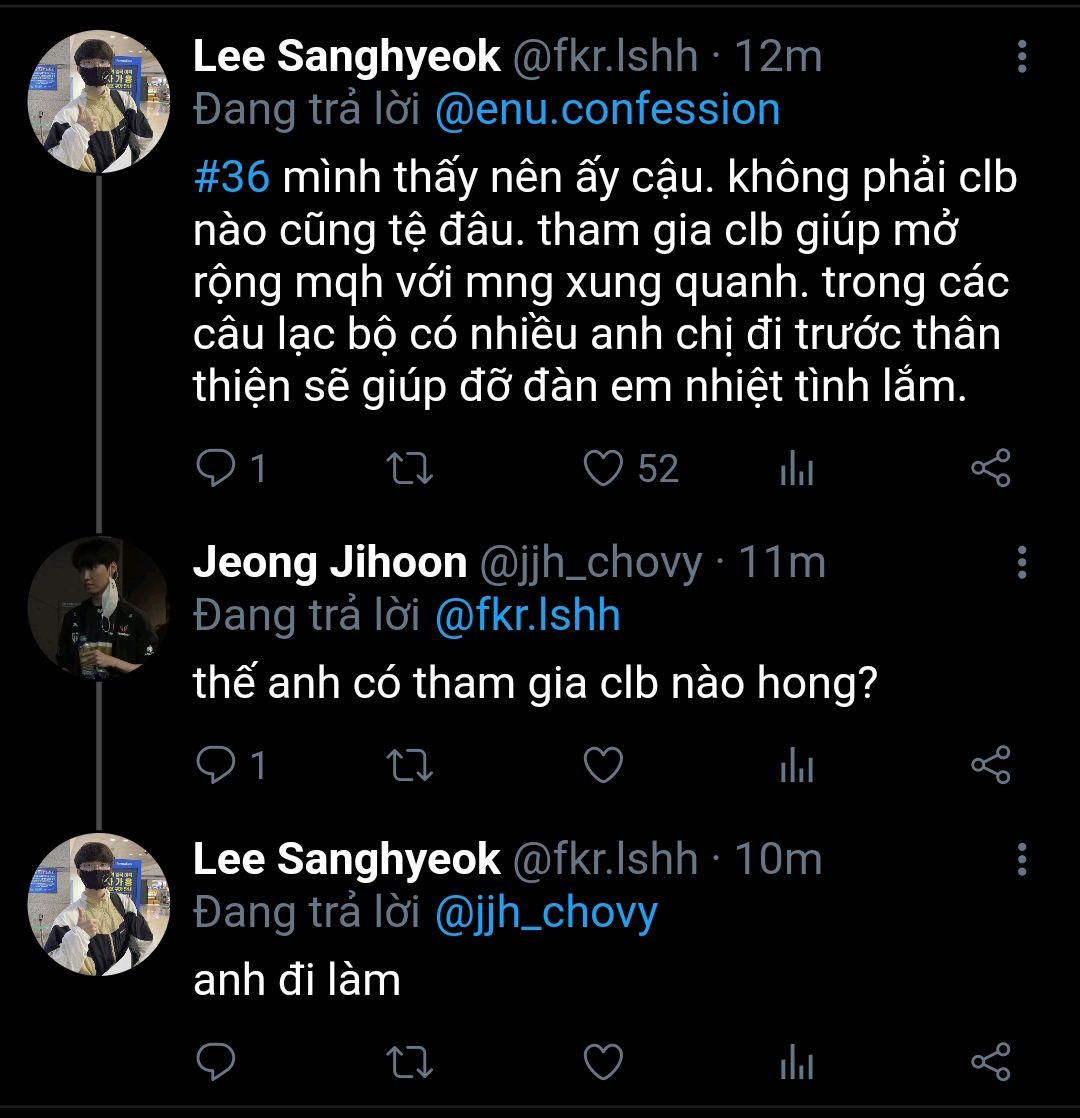Open the #36 hashtag link
Viewport: 1080px width, 1118px height.
[x=230, y=178]
